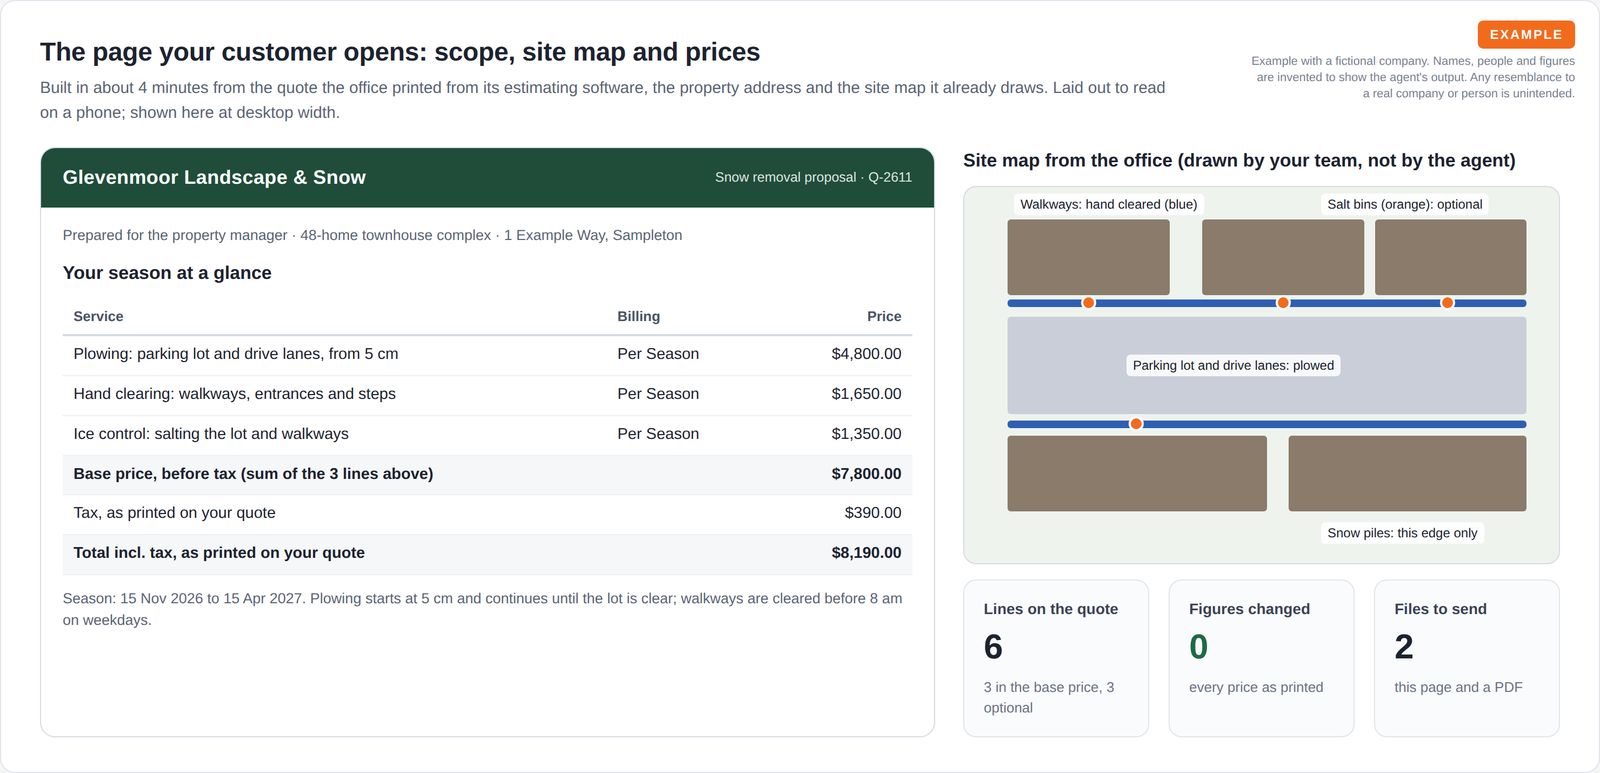This screenshot has width=1600, height=773.
Task: Click the 'Parking lot and drive lanes: plowed' label
Action: click(1233, 365)
